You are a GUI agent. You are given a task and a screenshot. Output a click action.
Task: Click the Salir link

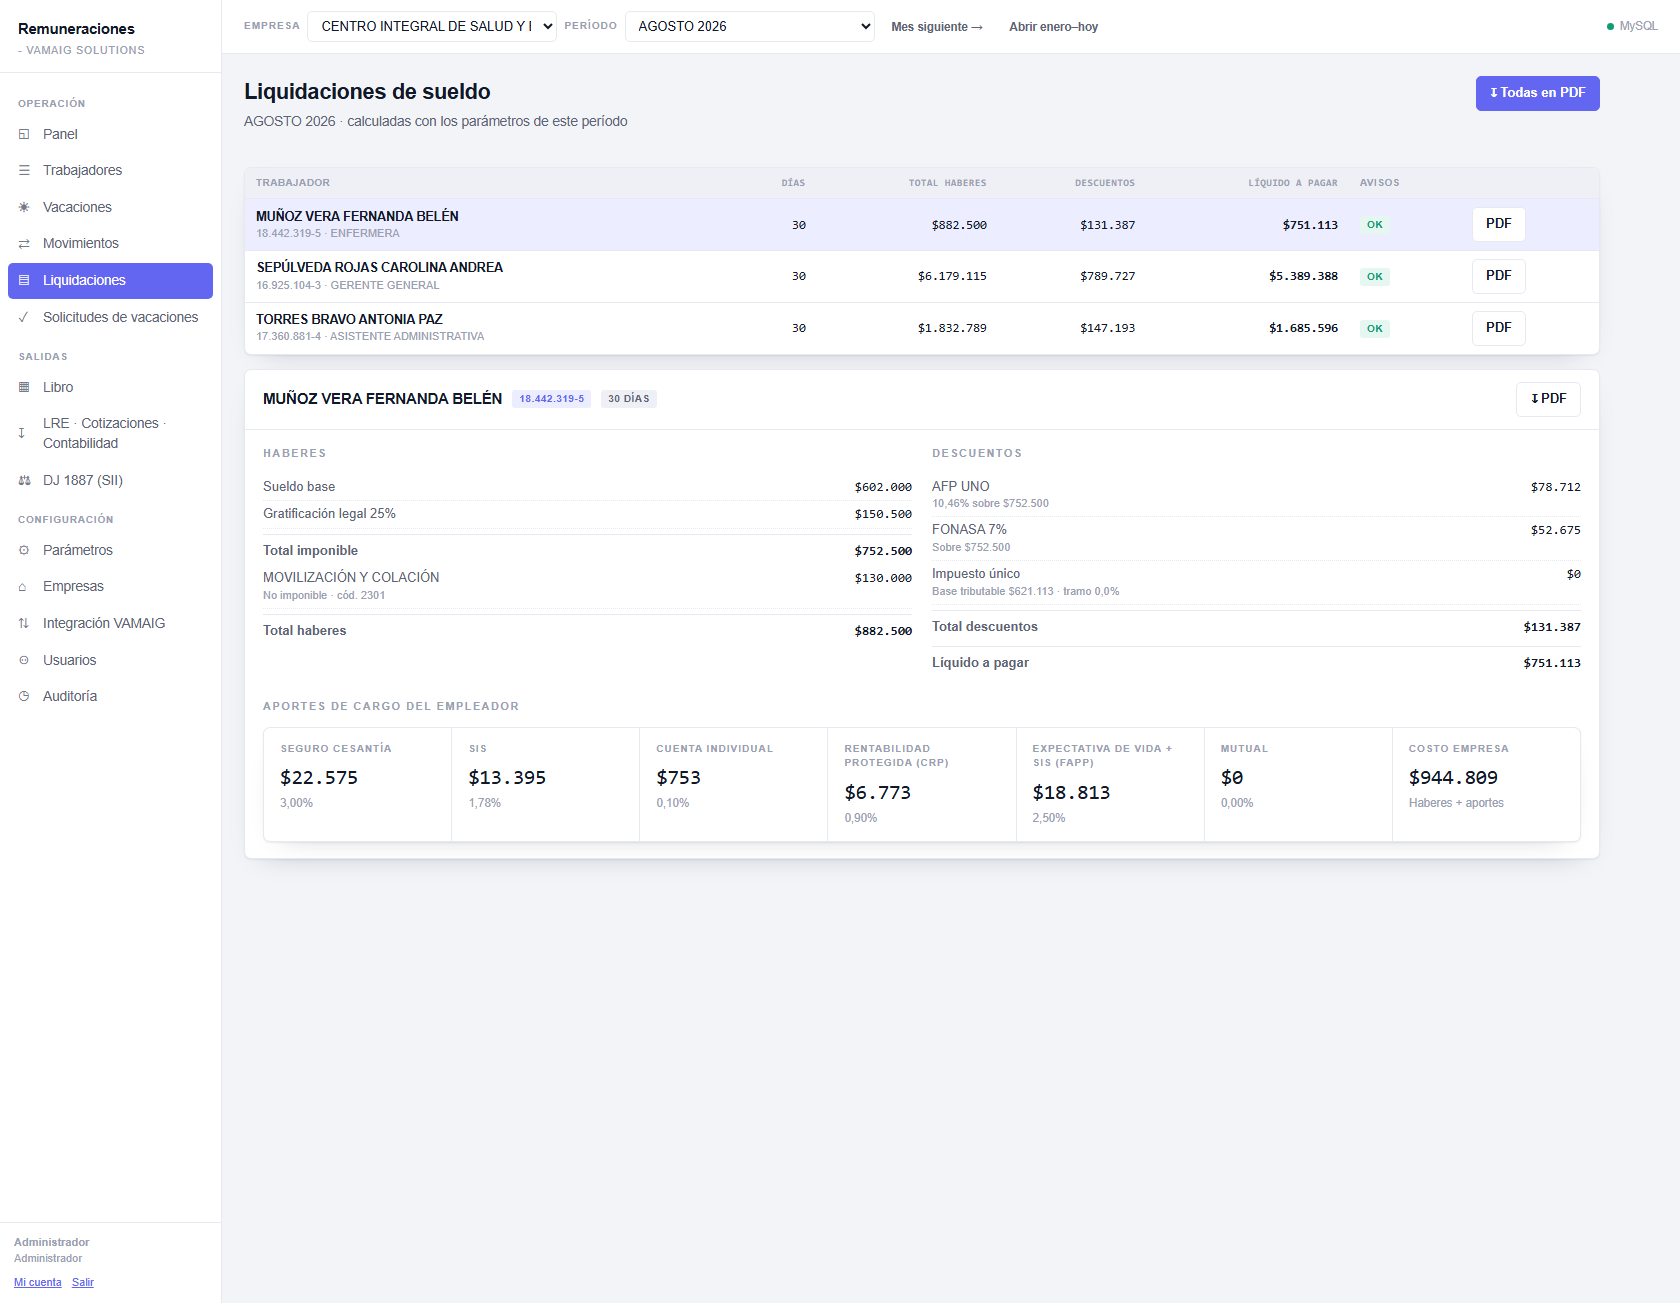tap(83, 1282)
